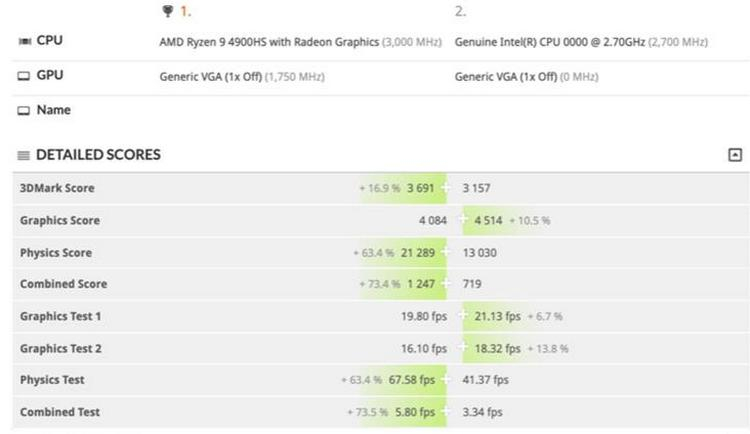Select first result's Generic VGA GPU entry
Screen dimensions: 750x434
pyautogui.click(x=211, y=77)
